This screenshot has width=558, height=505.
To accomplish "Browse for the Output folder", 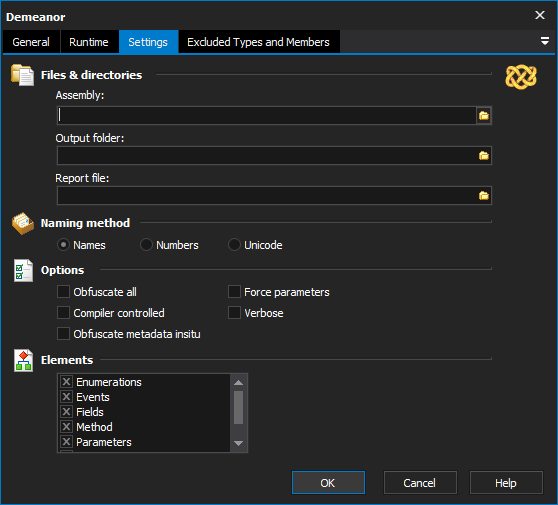I will pyautogui.click(x=484, y=156).
